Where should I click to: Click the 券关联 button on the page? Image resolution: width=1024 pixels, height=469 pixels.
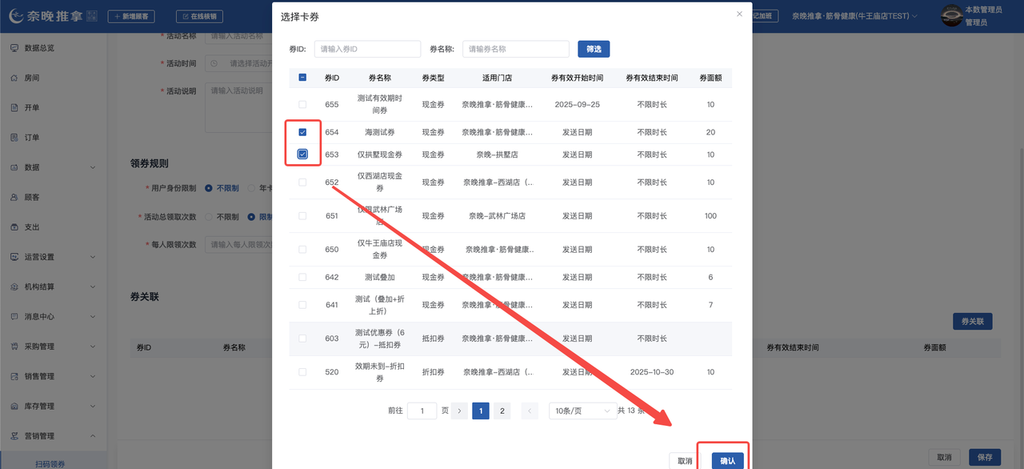972,321
